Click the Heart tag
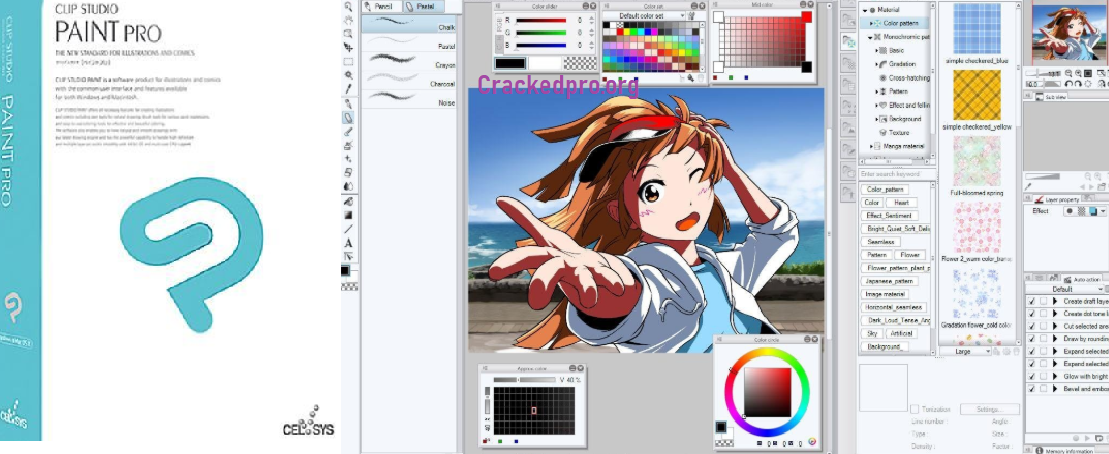 (901, 202)
